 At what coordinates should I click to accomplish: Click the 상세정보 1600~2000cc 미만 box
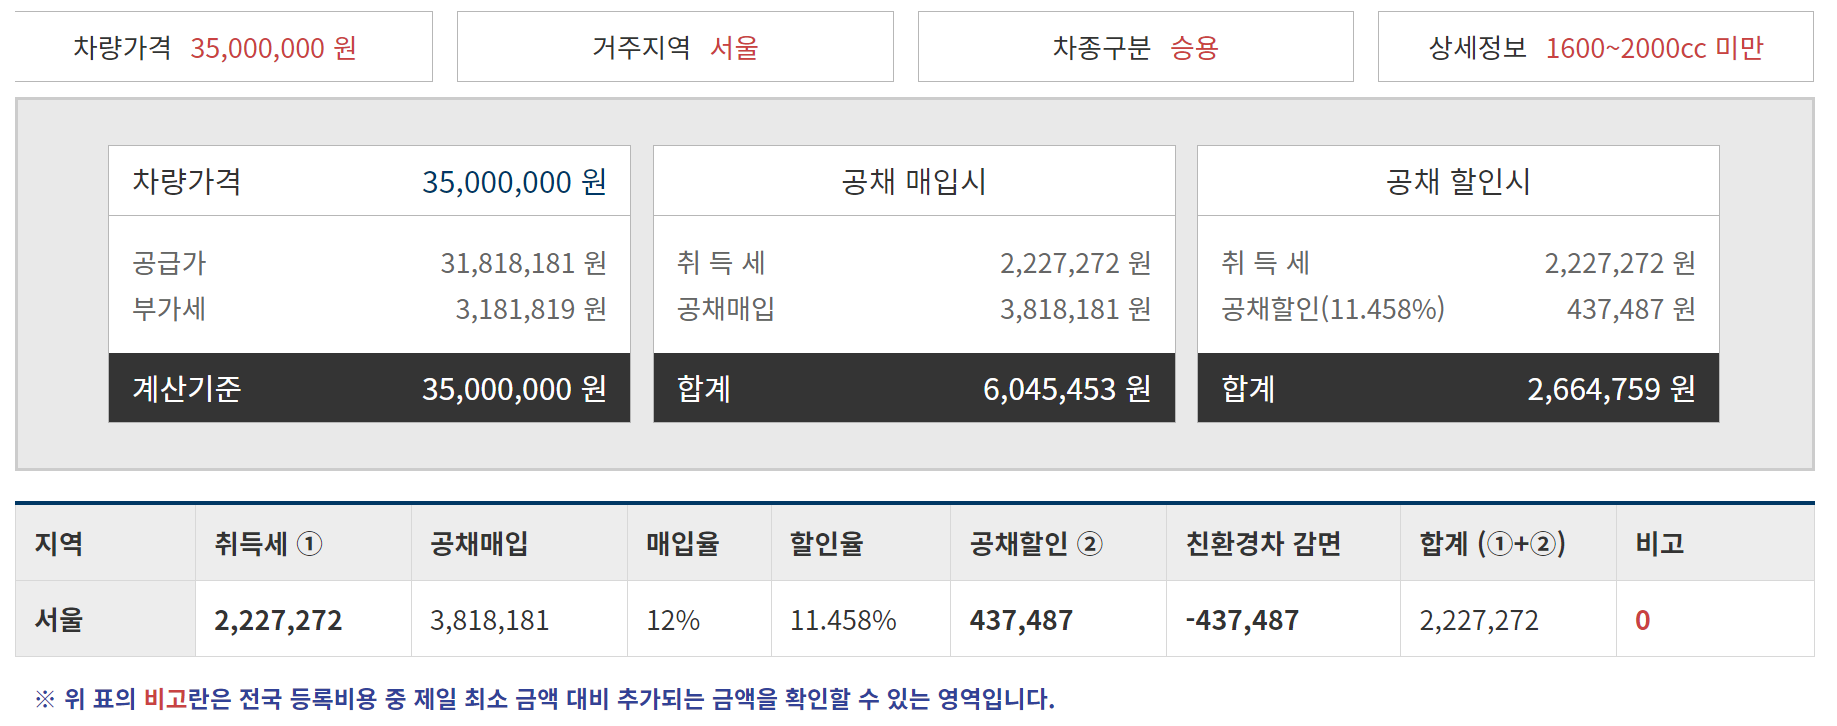pyautogui.click(x=1596, y=47)
